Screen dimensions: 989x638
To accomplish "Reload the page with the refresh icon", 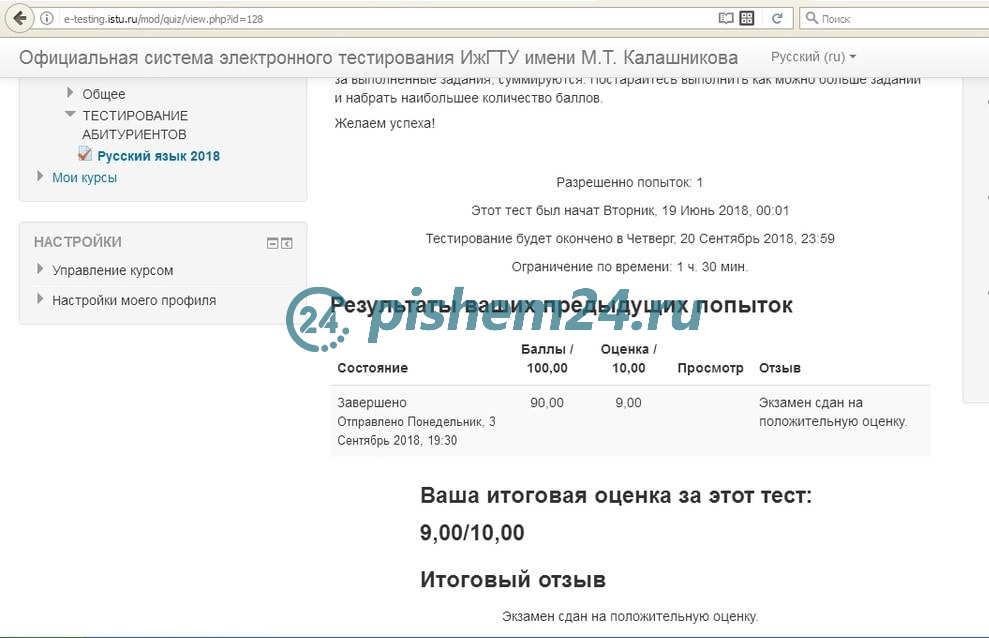I will [x=776, y=18].
